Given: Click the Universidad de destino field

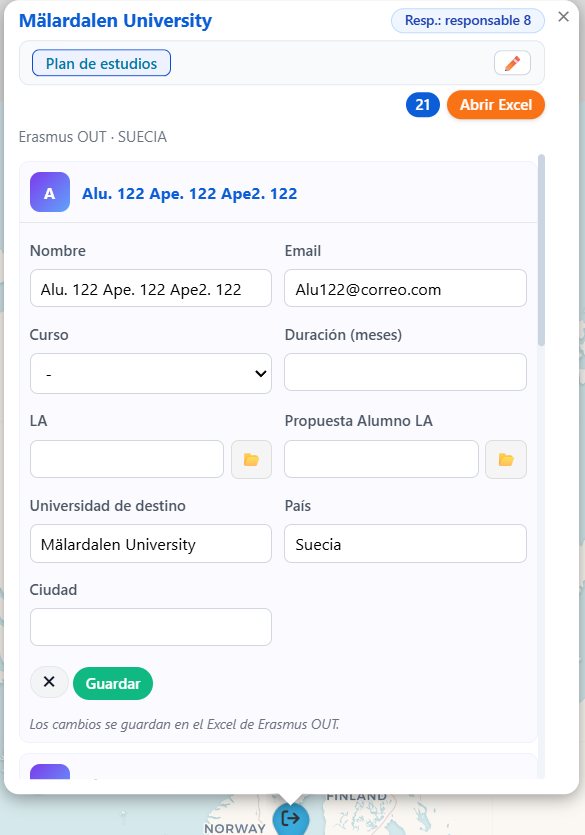Looking at the screenshot, I should click(151, 543).
